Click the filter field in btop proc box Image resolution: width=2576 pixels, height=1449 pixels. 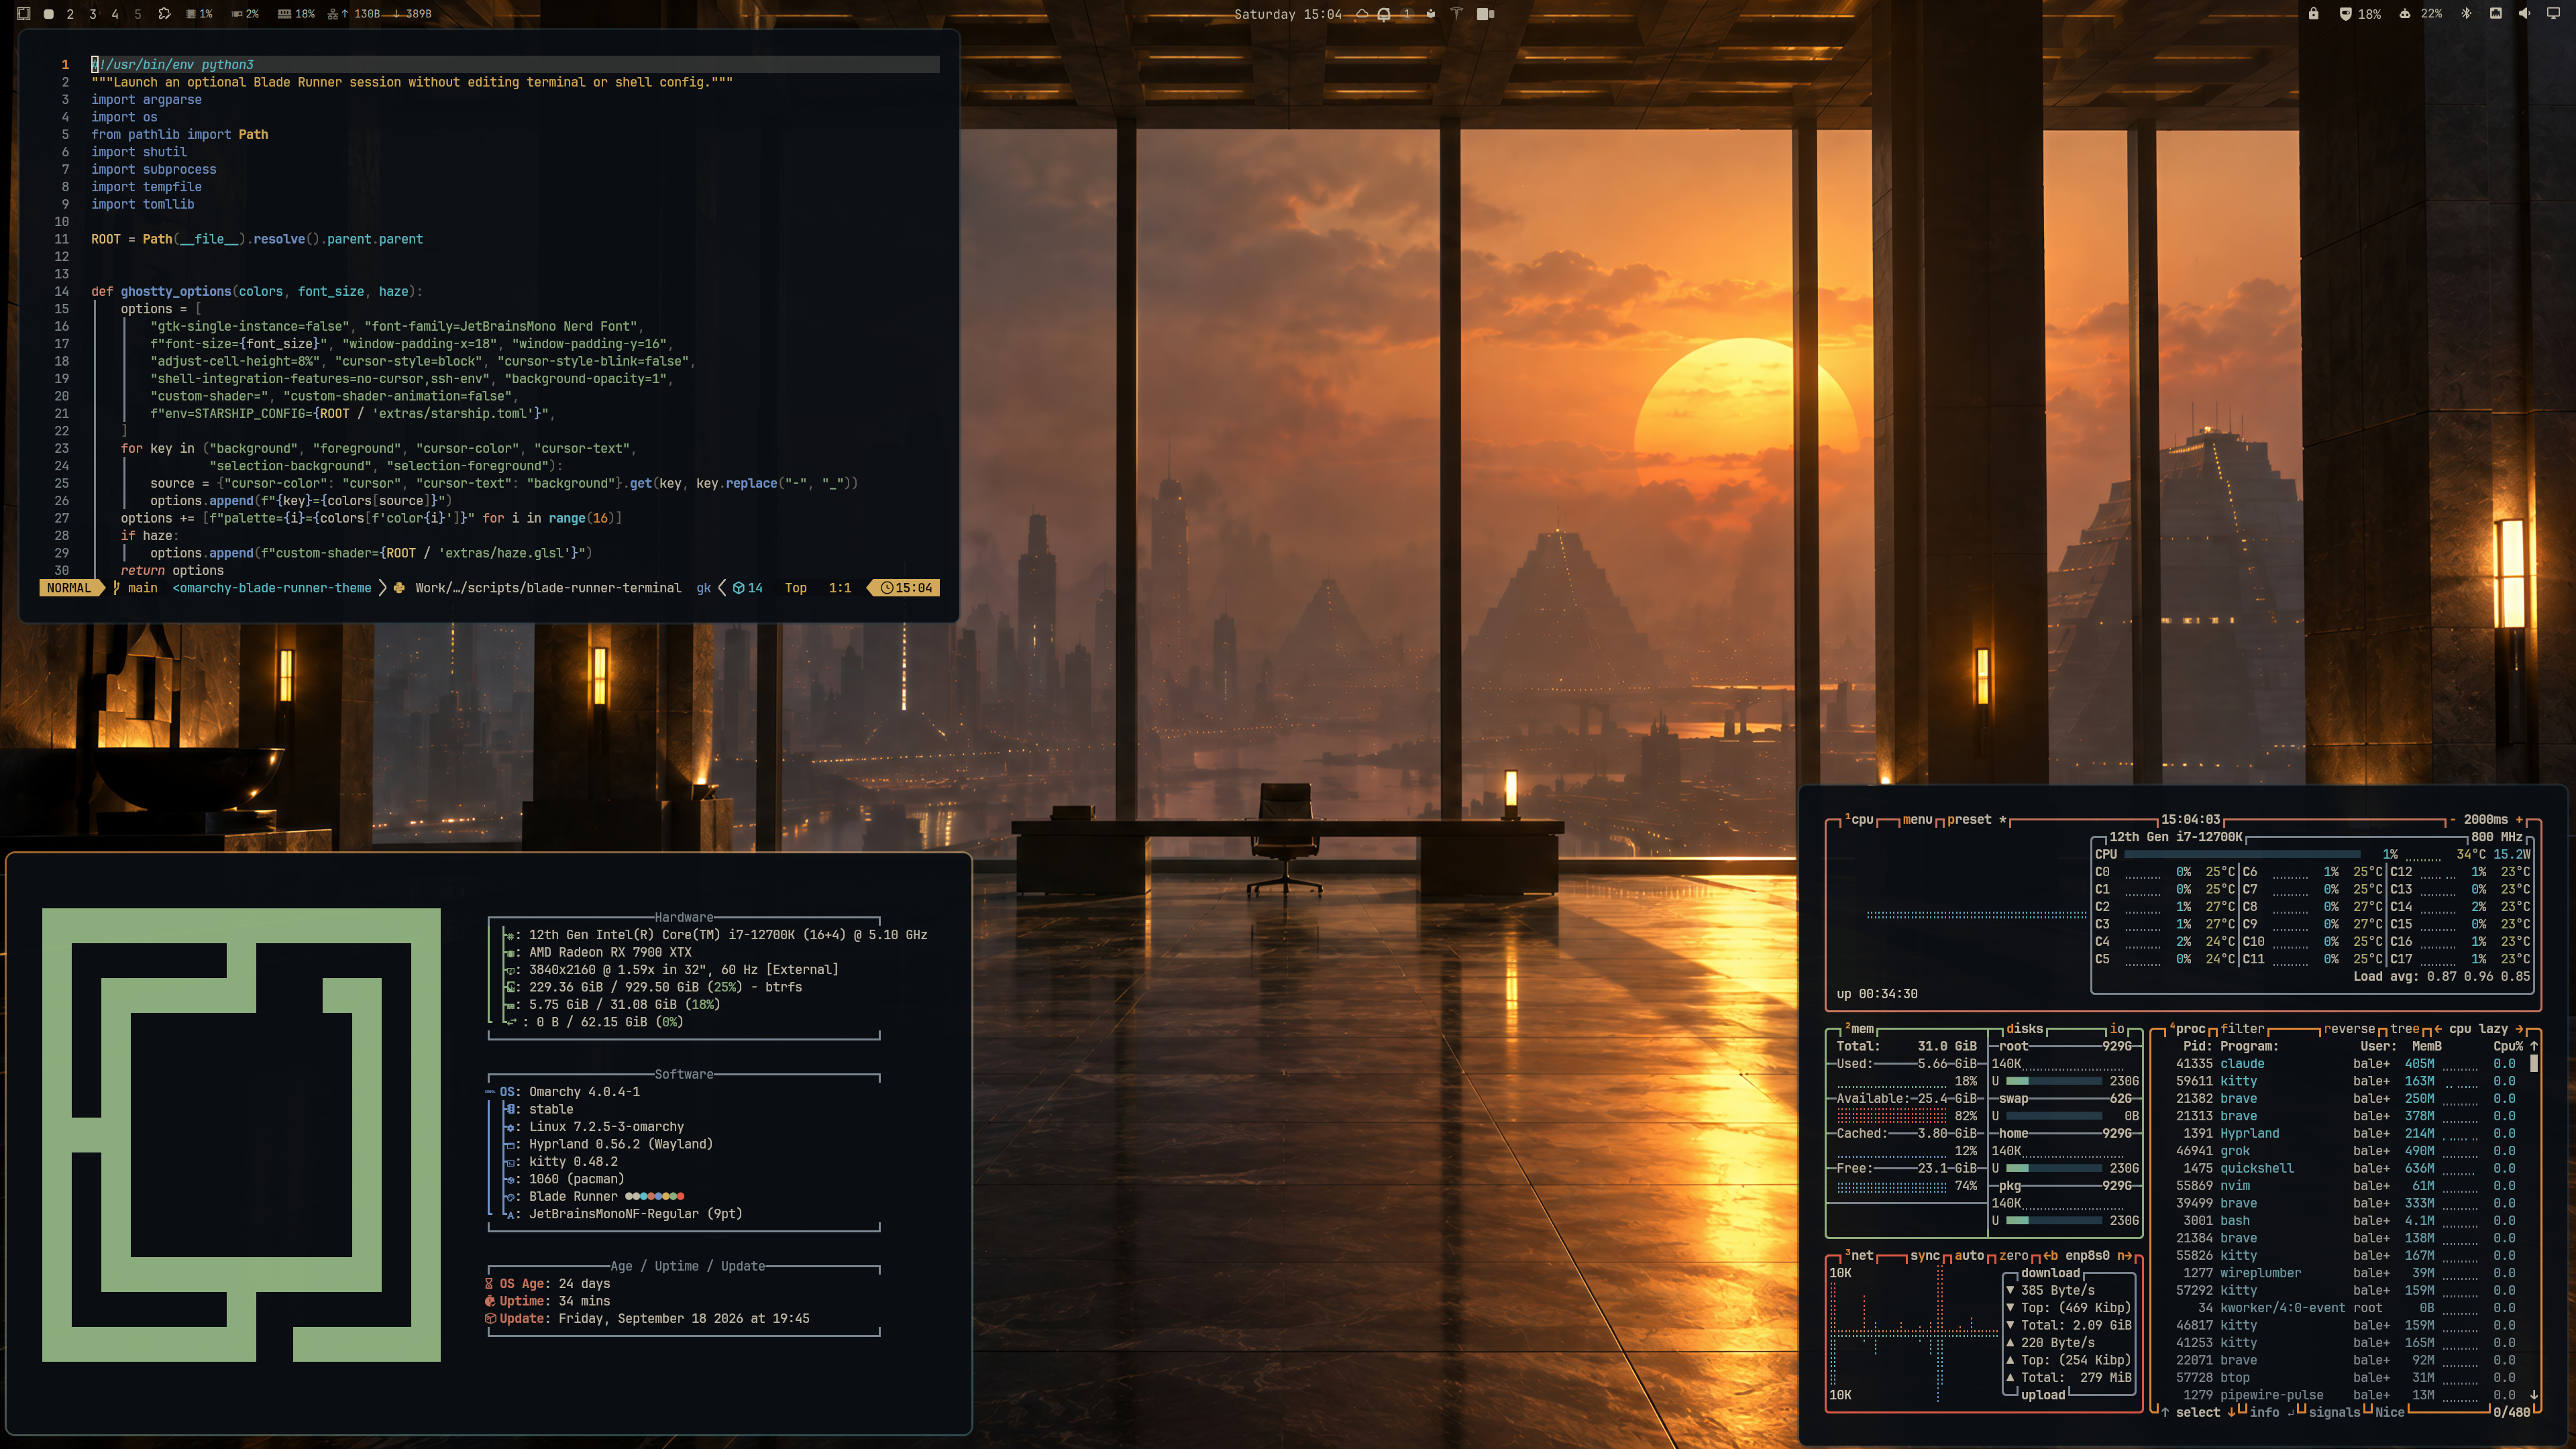[2242, 1029]
